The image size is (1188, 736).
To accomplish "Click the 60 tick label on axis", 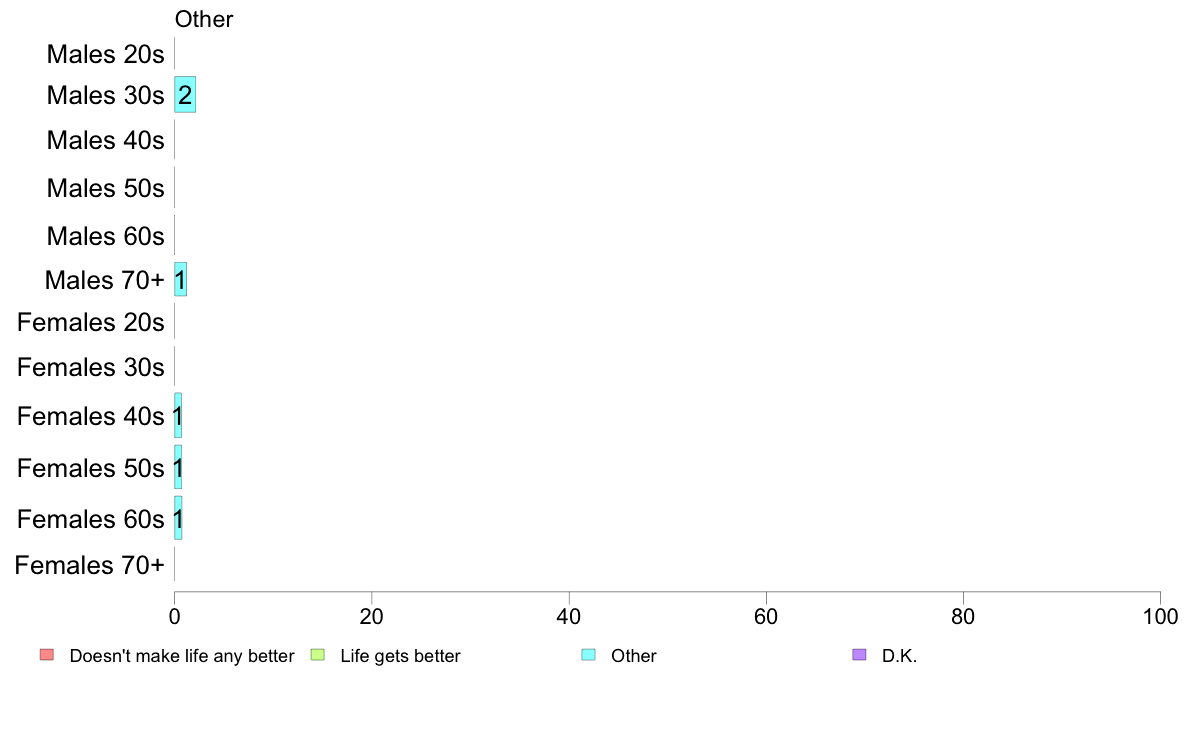I will click(x=766, y=616).
